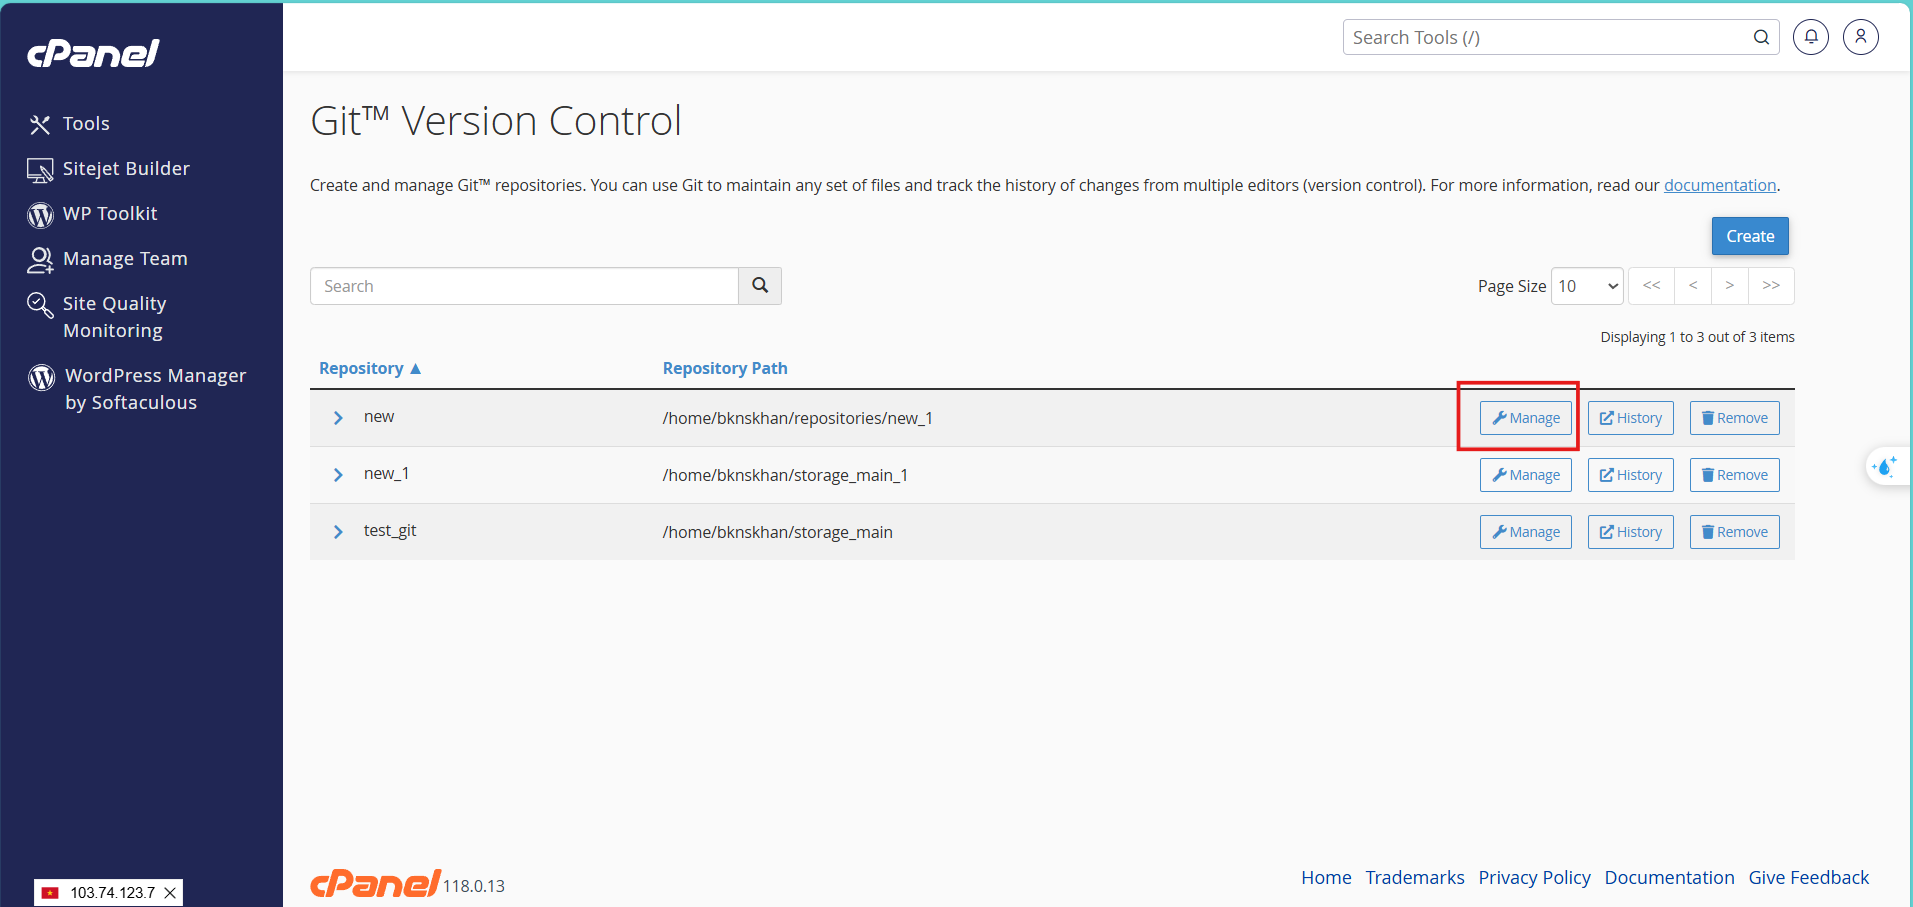Viewport: 1913px width, 907px height.
Task: View History of new repository
Action: (1631, 418)
